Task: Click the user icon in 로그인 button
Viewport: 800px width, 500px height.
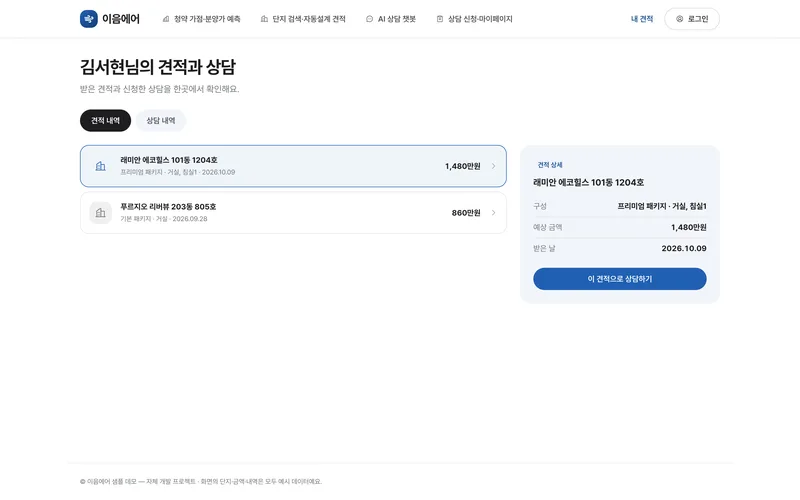Action: coord(680,19)
